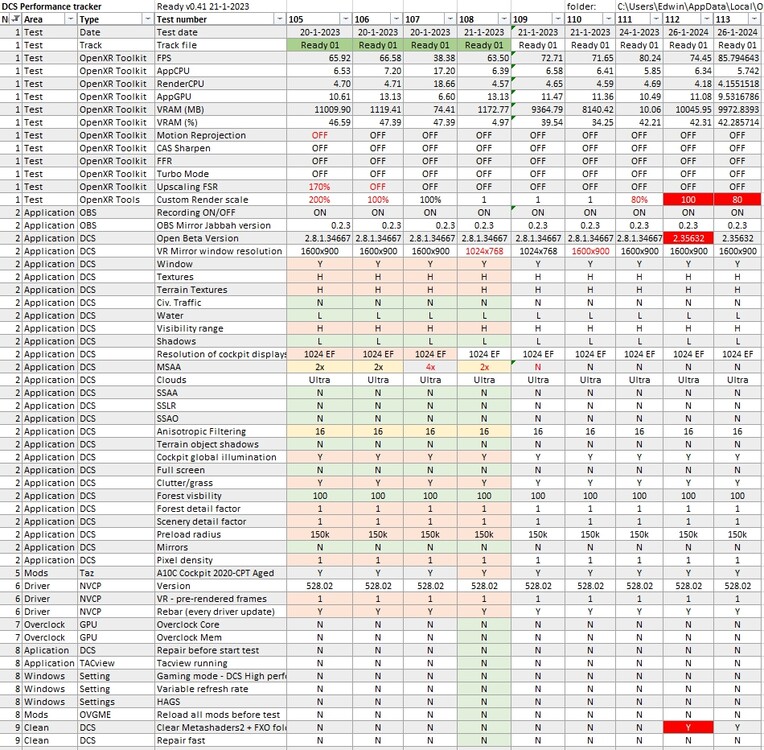Viewport: 764px width, 750px height.
Task: Select the red-filled 100 cell in Custom Render scale
Action: click(688, 200)
